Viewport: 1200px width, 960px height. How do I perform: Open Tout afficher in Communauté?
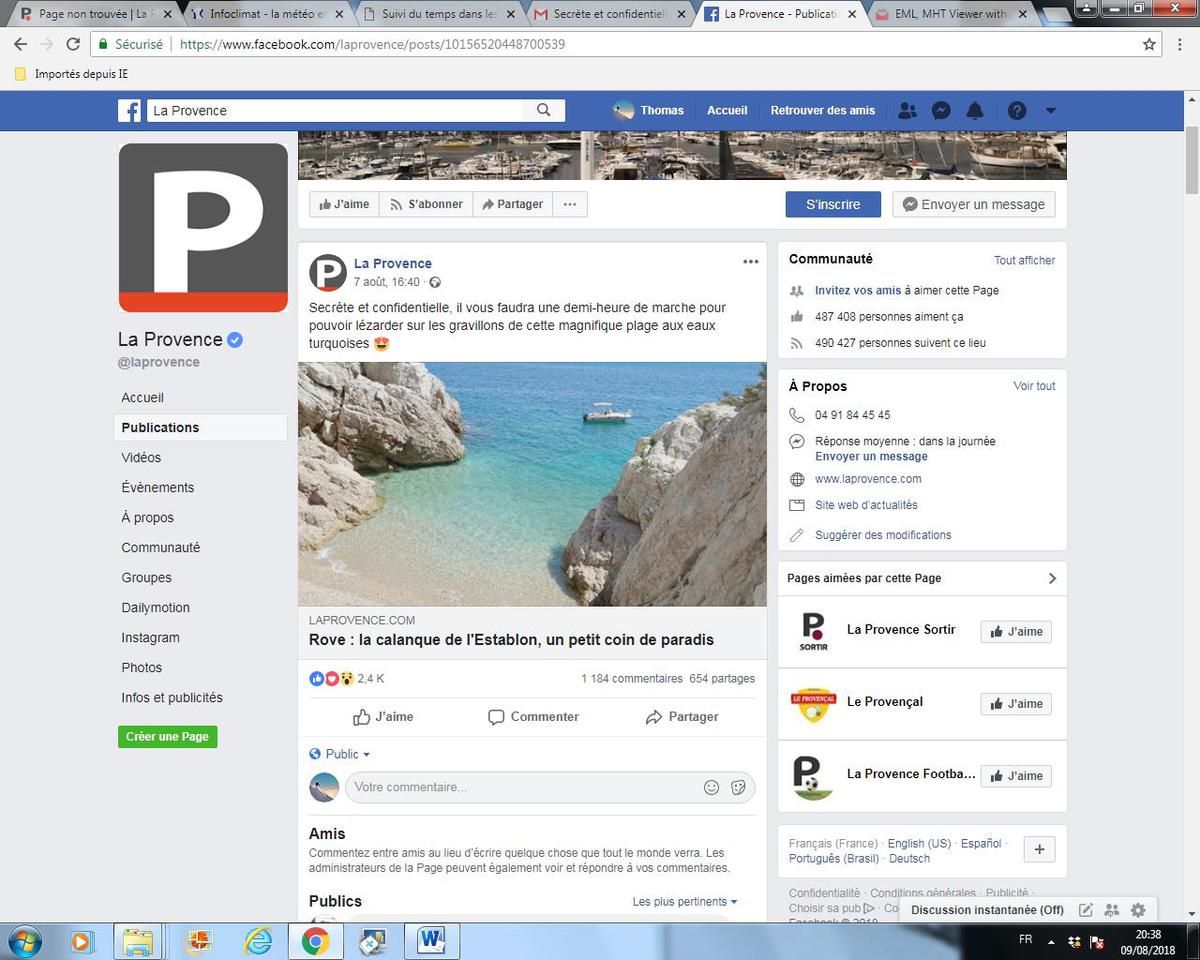(1024, 260)
